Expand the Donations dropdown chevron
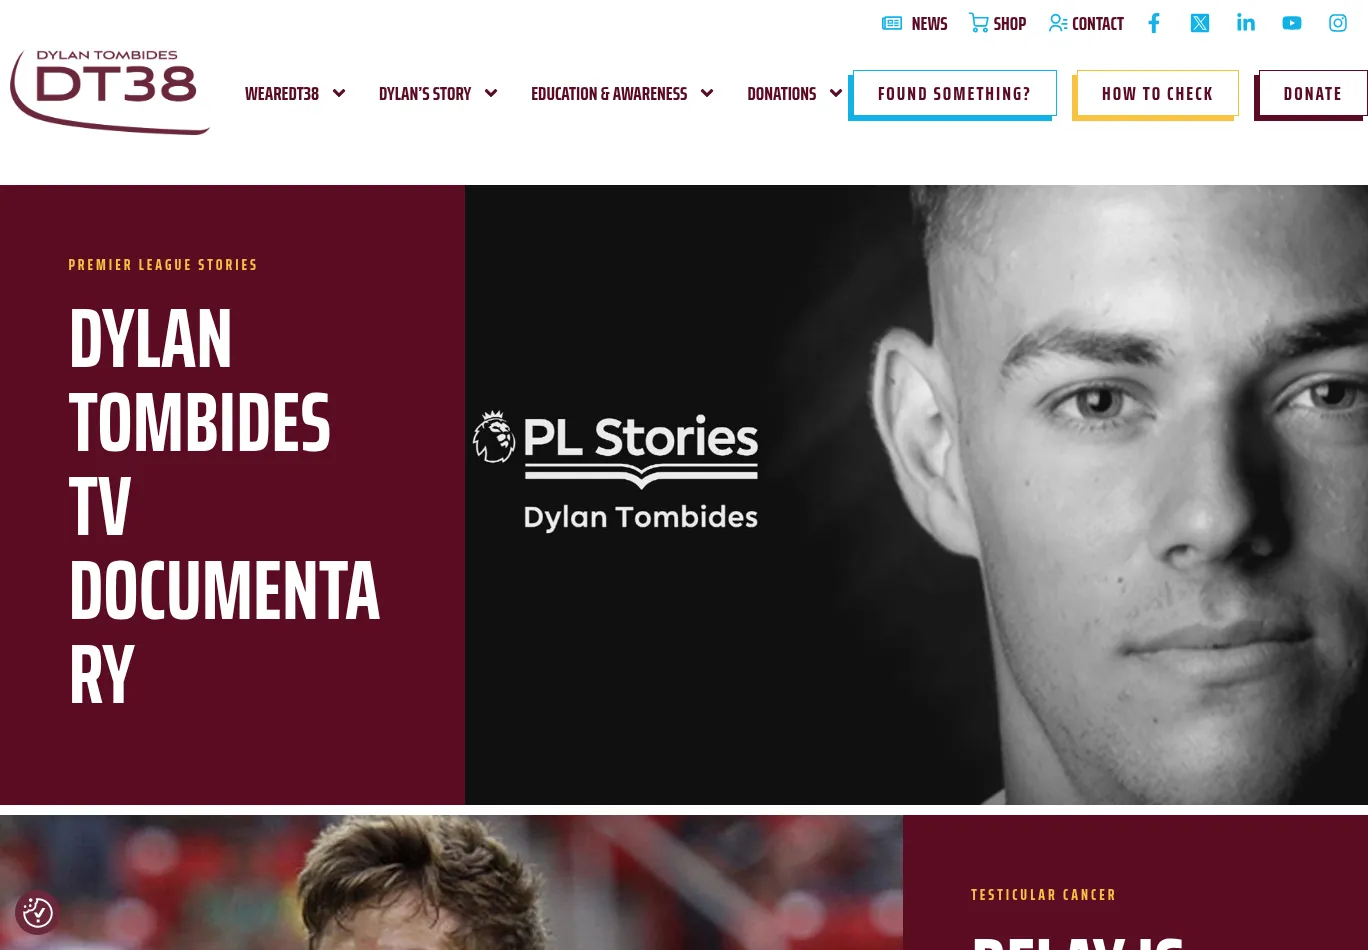Screen dimensions: 1368x950 (836, 93)
